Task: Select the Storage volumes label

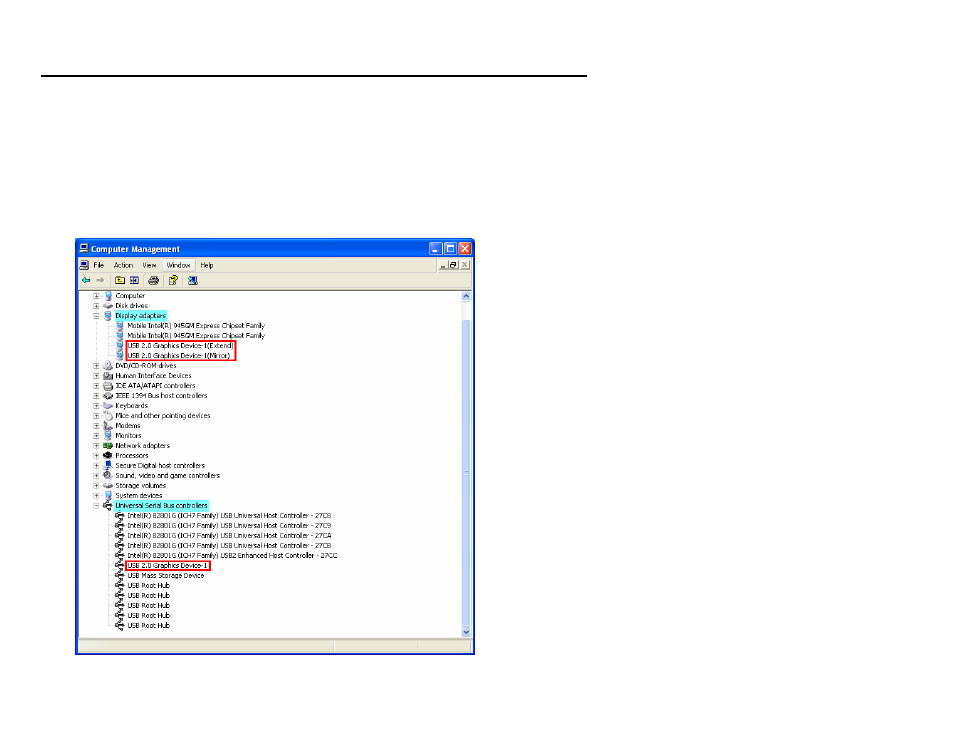Action: point(141,486)
